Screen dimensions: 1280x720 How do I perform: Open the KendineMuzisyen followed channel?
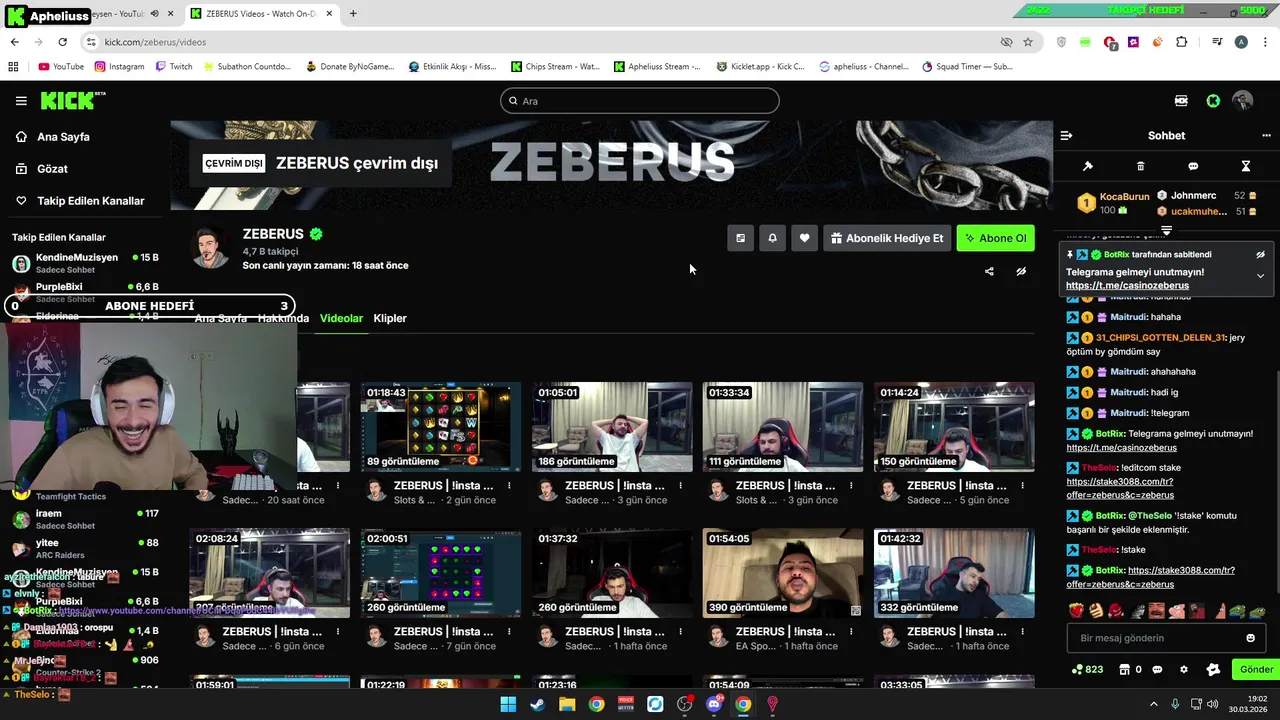[x=85, y=263]
